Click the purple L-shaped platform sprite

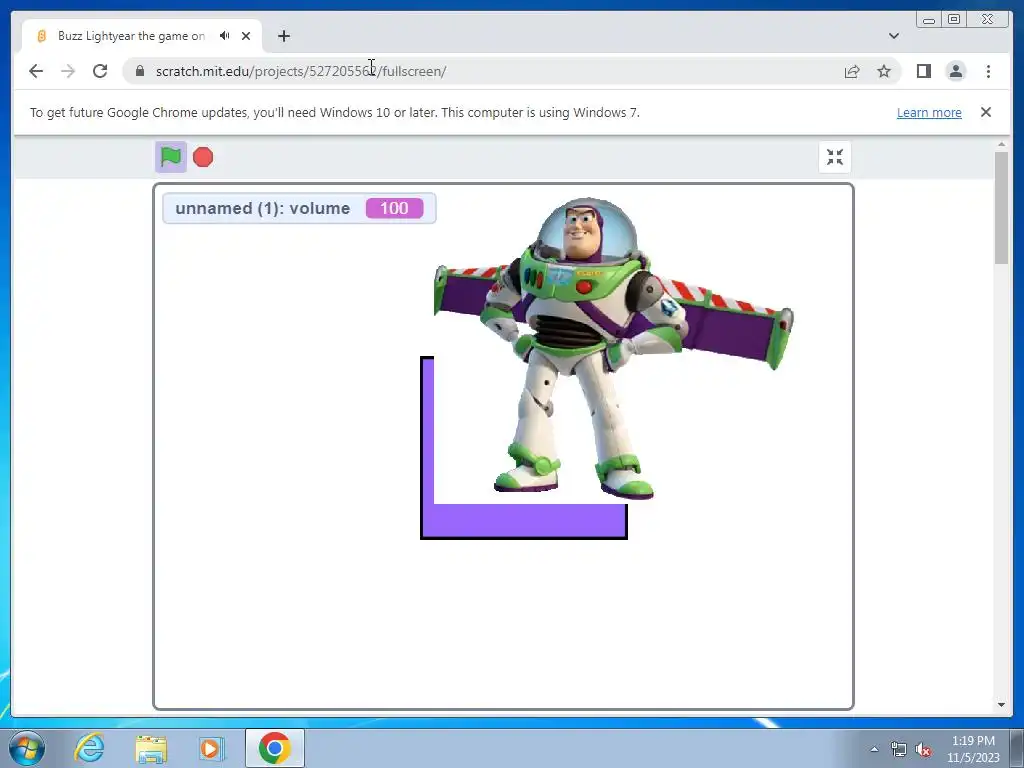[524, 520]
